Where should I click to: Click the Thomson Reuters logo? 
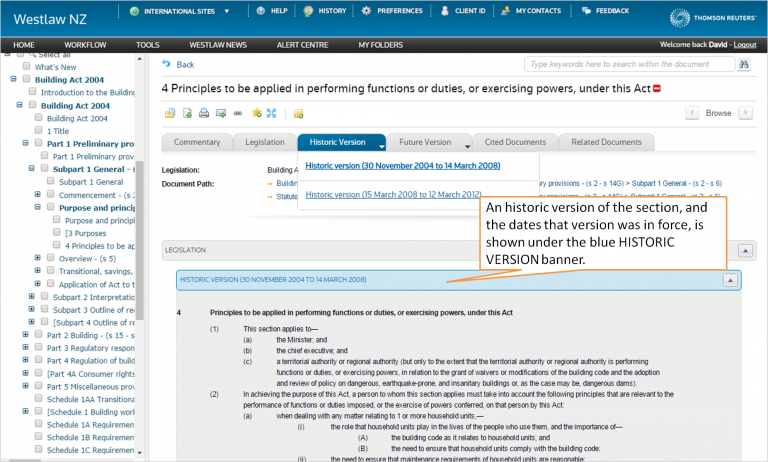coord(713,18)
